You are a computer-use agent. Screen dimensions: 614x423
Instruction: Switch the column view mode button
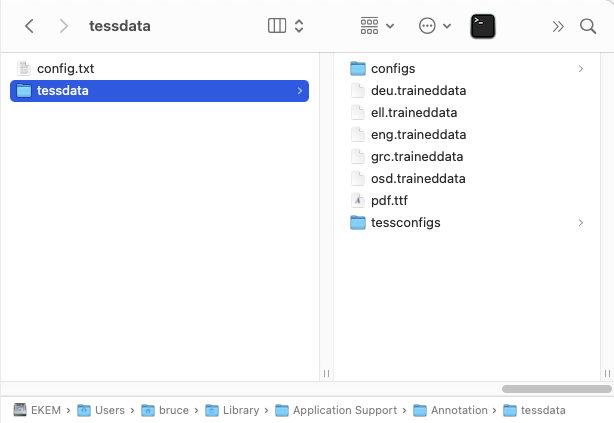pyautogui.click(x=286, y=26)
